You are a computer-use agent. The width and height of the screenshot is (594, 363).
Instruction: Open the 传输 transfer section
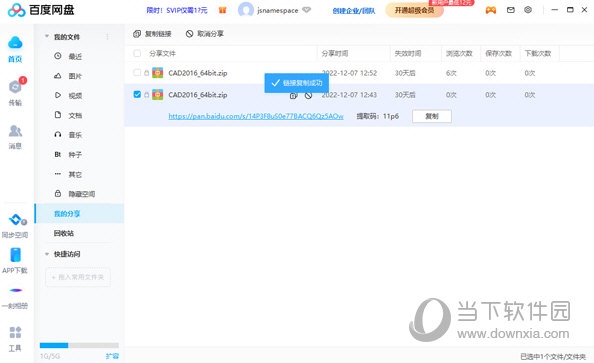[15, 92]
